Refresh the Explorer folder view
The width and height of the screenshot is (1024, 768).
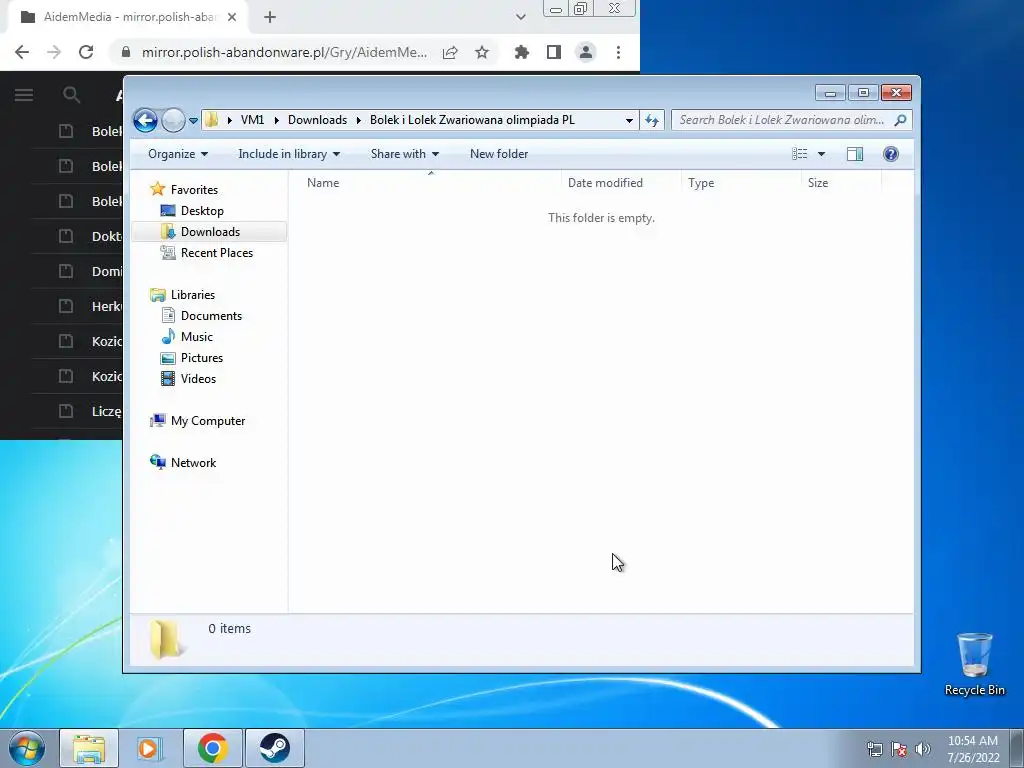coord(652,120)
